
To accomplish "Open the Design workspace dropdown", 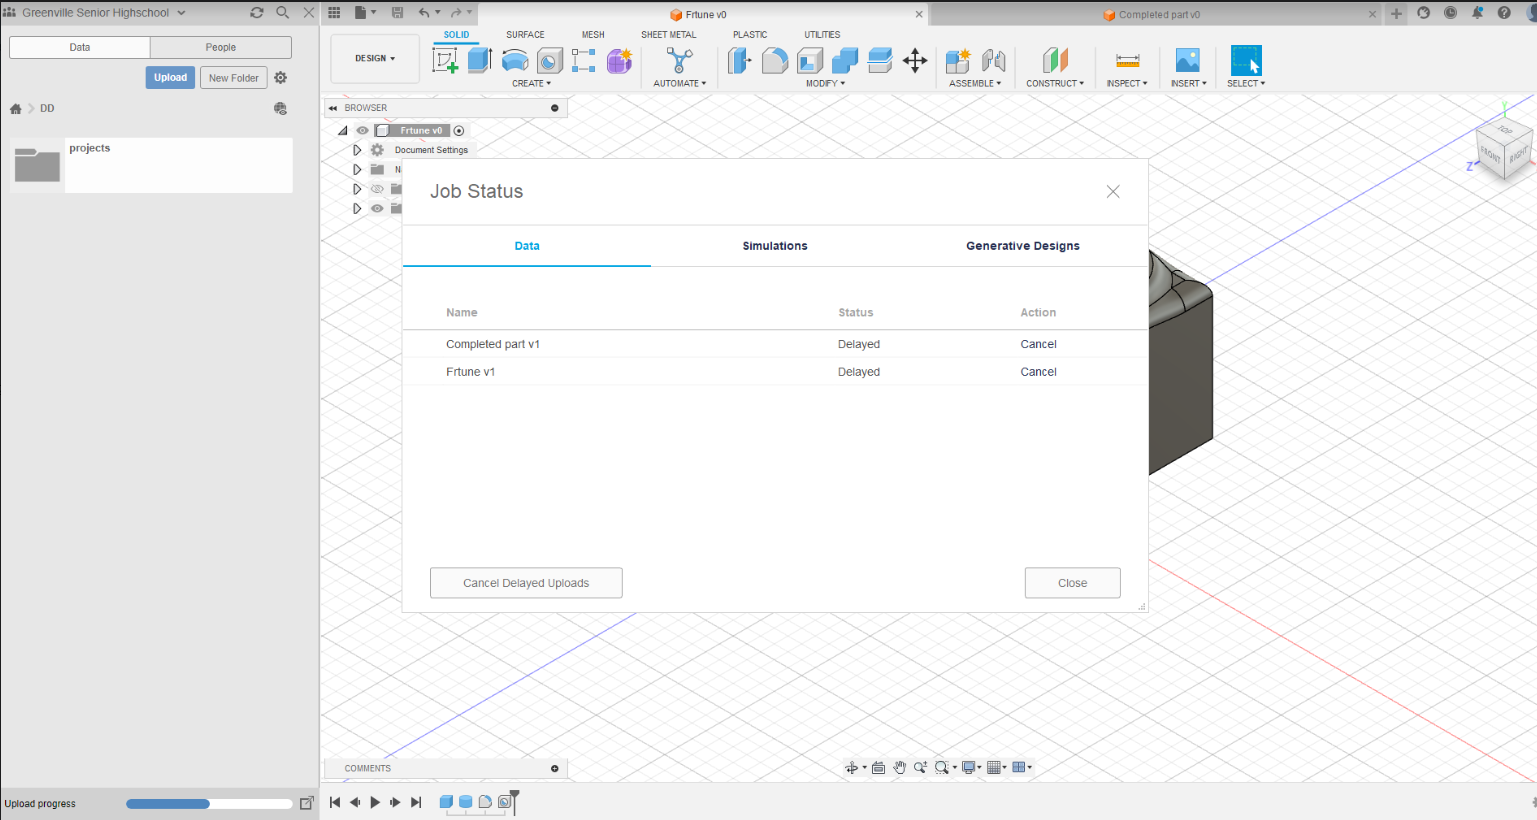I will point(374,58).
